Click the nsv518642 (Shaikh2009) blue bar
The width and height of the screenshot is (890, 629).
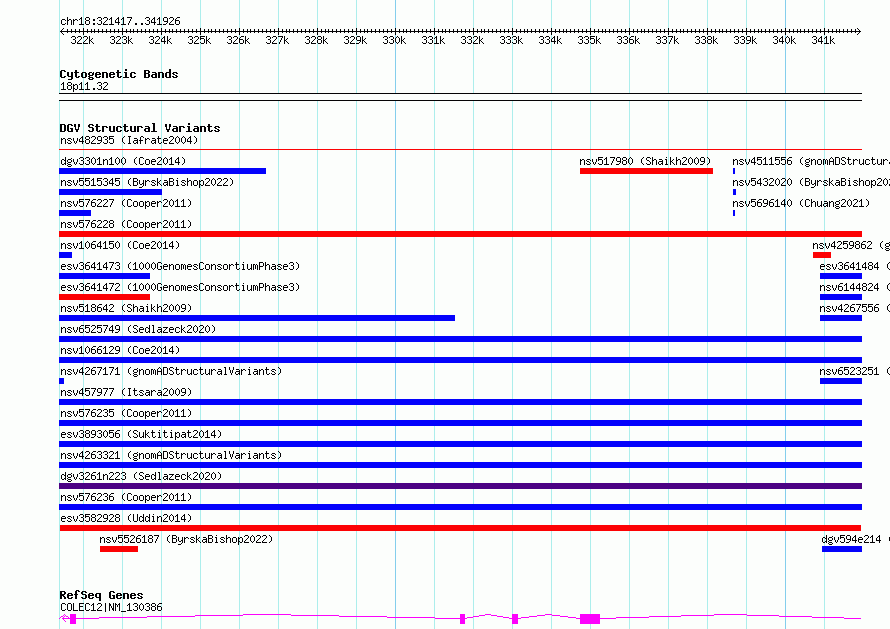click(257, 318)
